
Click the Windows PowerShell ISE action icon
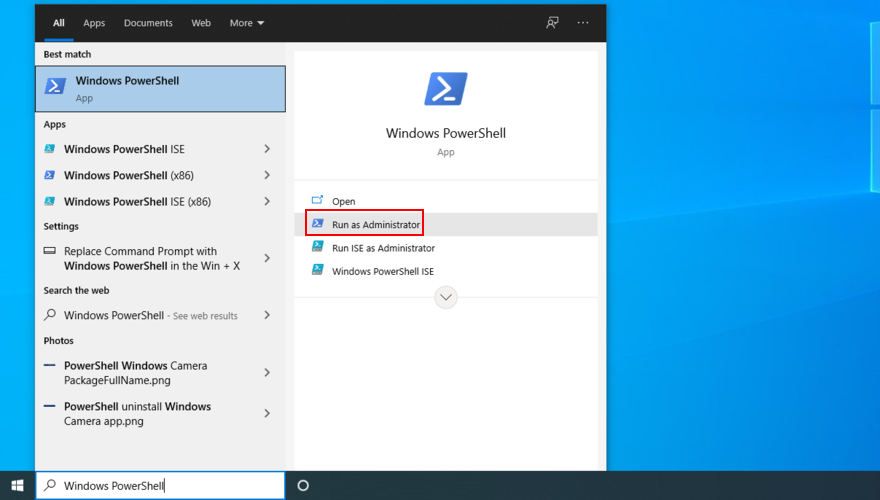click(x=318, y=270)
